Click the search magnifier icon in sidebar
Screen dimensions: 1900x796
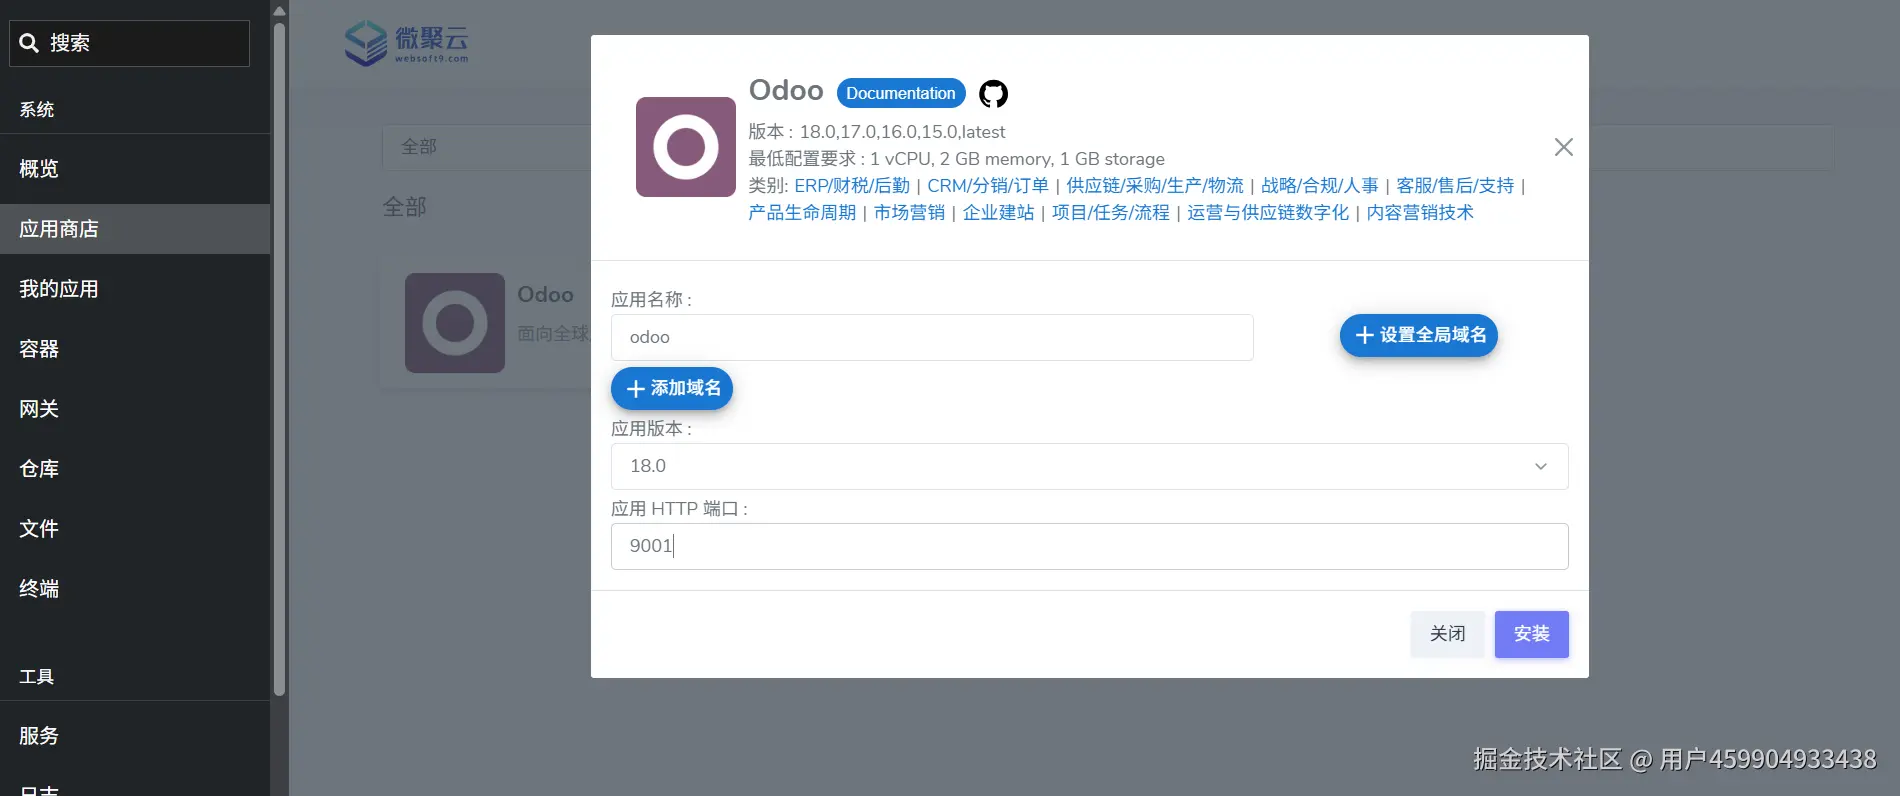coord(29,43)
